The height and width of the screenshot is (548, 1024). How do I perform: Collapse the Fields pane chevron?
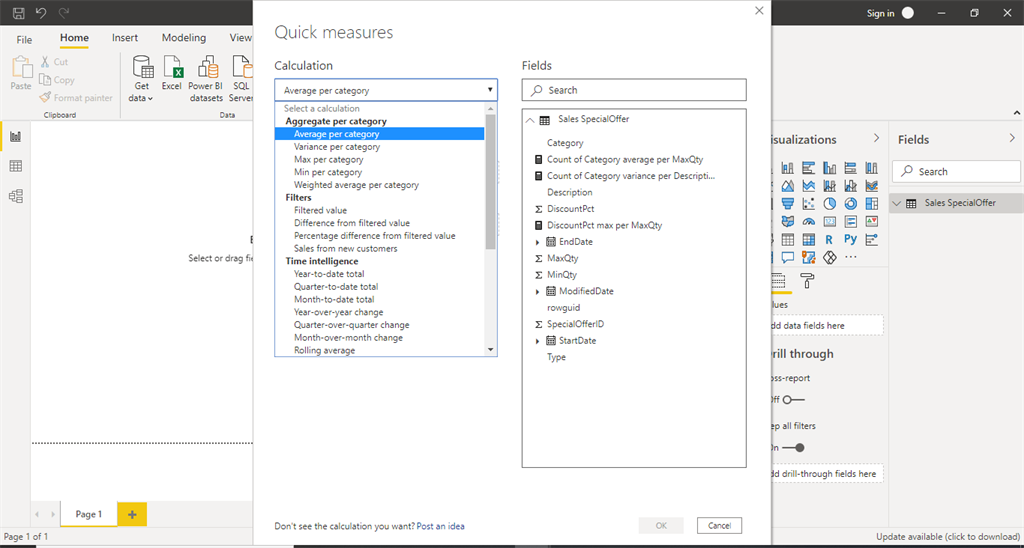pos(1012,138)
